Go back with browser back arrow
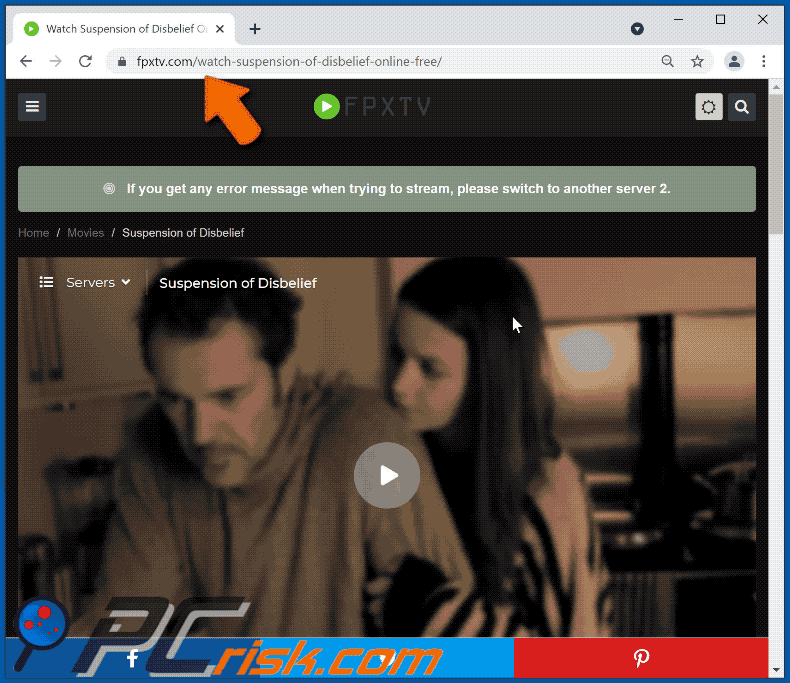 [26, 61]
